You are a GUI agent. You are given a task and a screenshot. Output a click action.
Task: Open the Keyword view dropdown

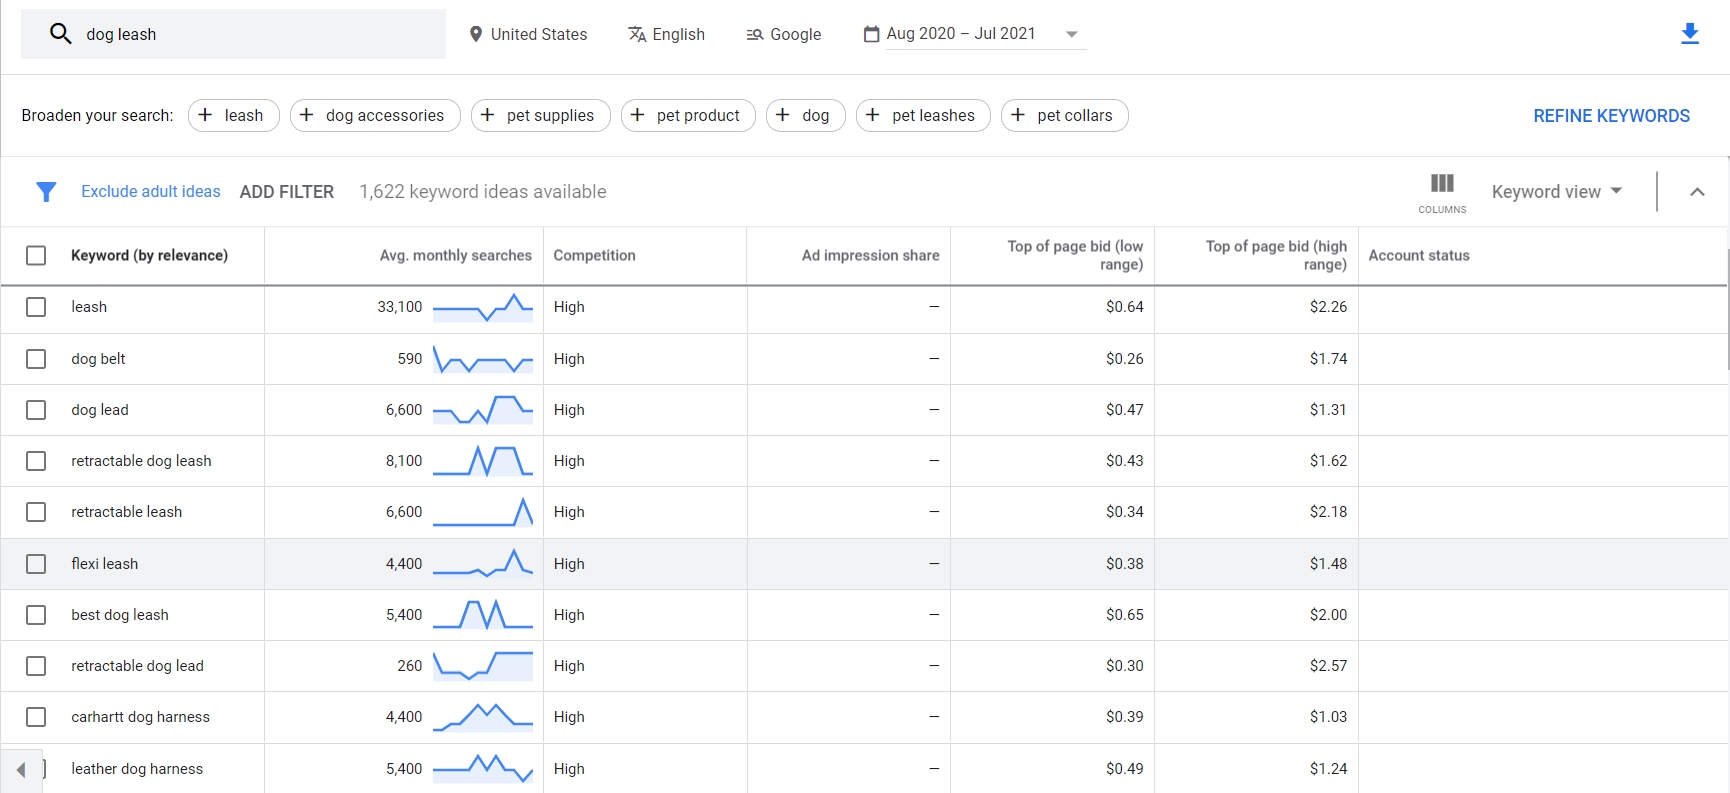1556,192
